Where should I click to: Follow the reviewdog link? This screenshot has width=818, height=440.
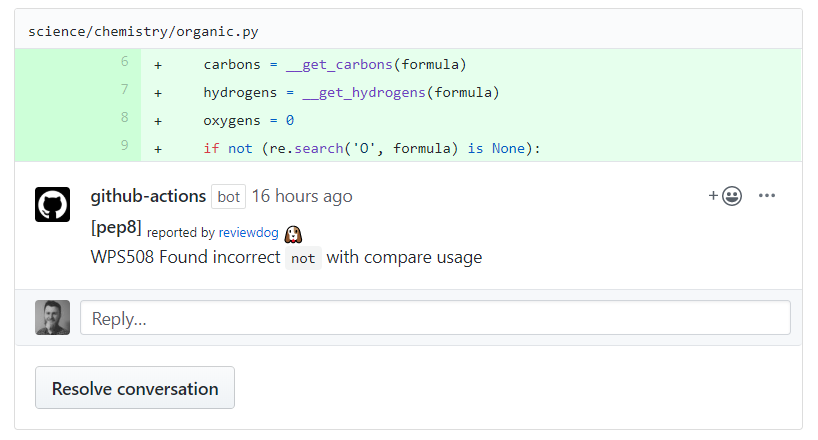click(x=248, y=233)
